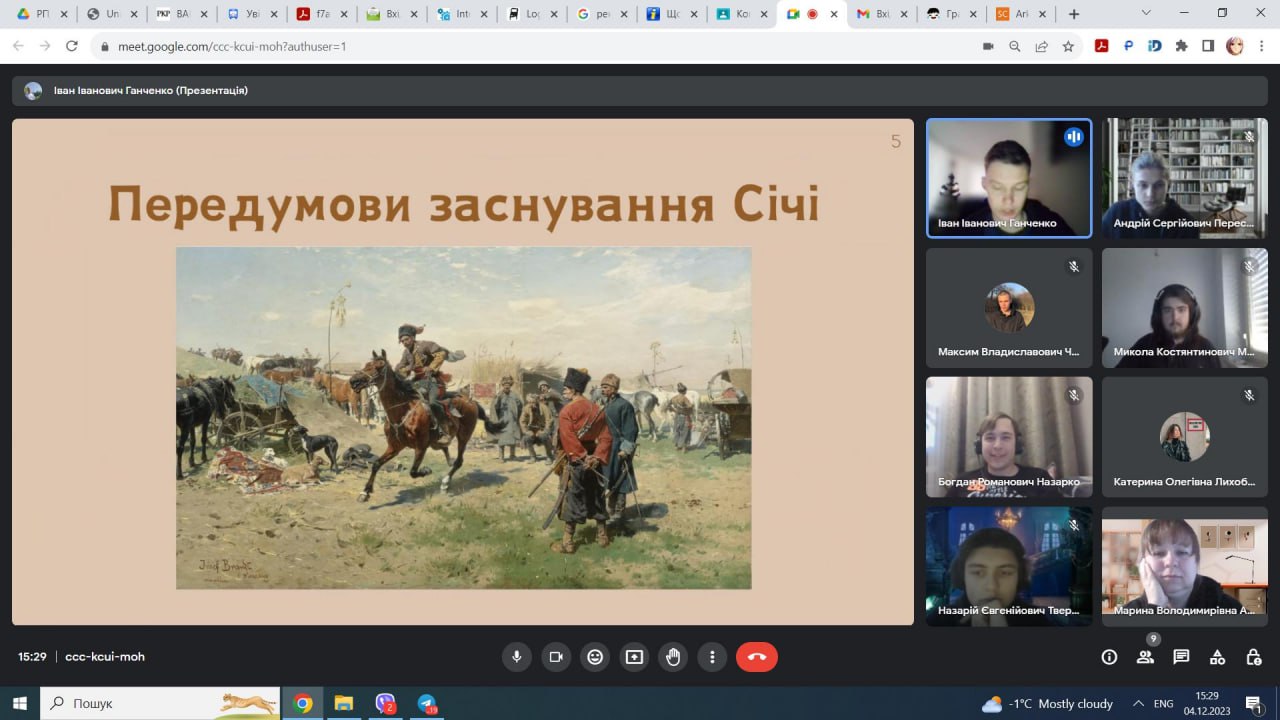
Task: Open the Chrome extensions puzzle menu
Action: coord(1181,46)
